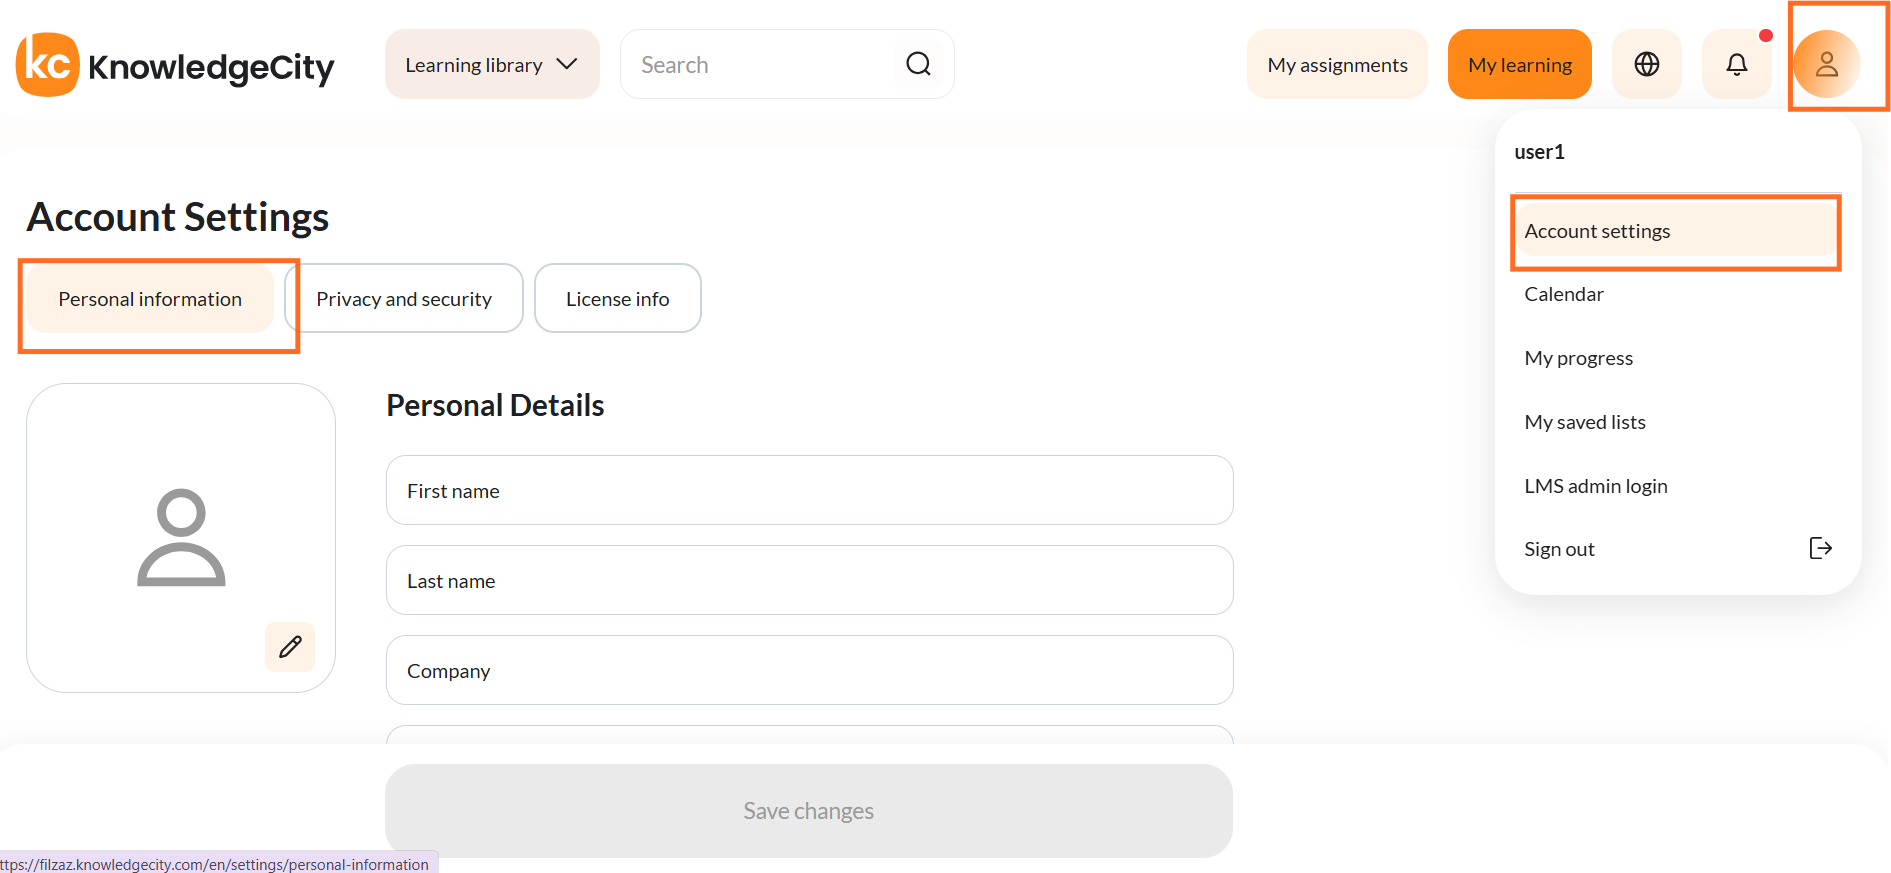This screenshot has height=873, width=1891.
Task: Click the search magnifier icon
Action: [918, 64]
